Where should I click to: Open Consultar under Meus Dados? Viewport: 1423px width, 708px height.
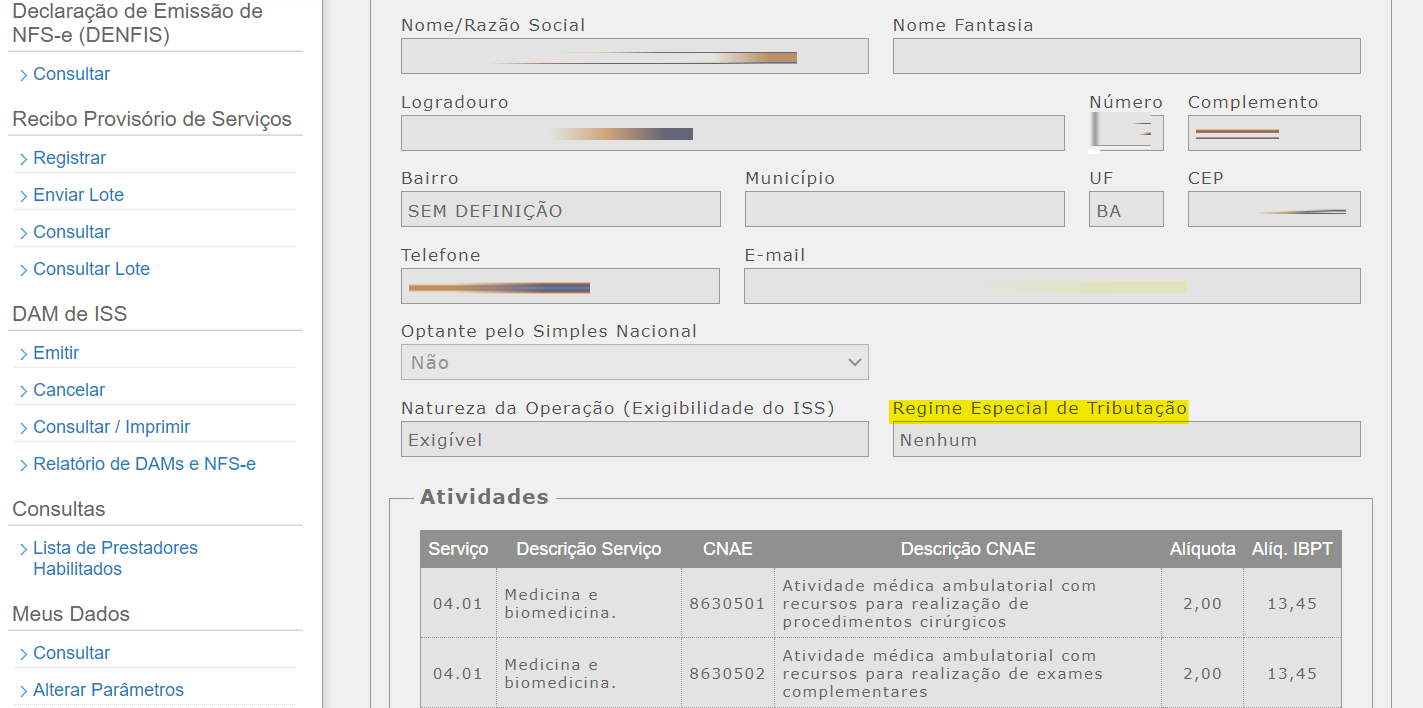coord(71,653)
